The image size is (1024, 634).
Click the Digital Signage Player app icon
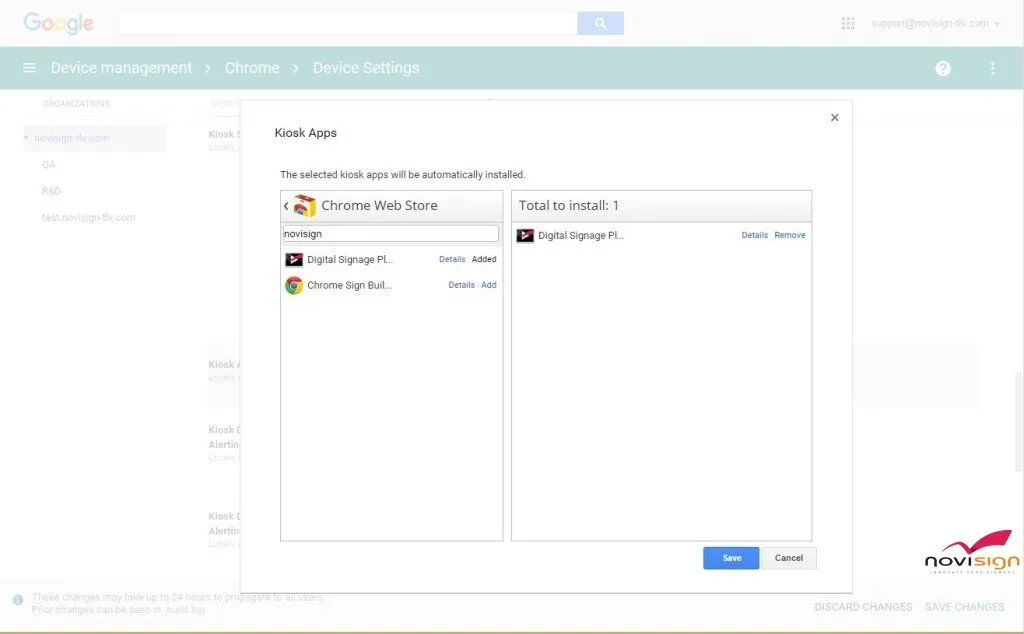click(x=294, y=259)
